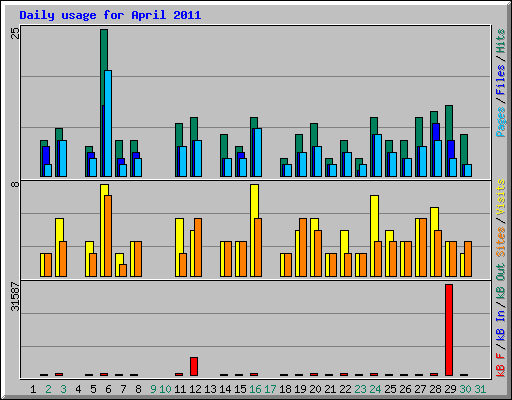
Task: Select day label 14 on the axis
Action: (225, 389)
